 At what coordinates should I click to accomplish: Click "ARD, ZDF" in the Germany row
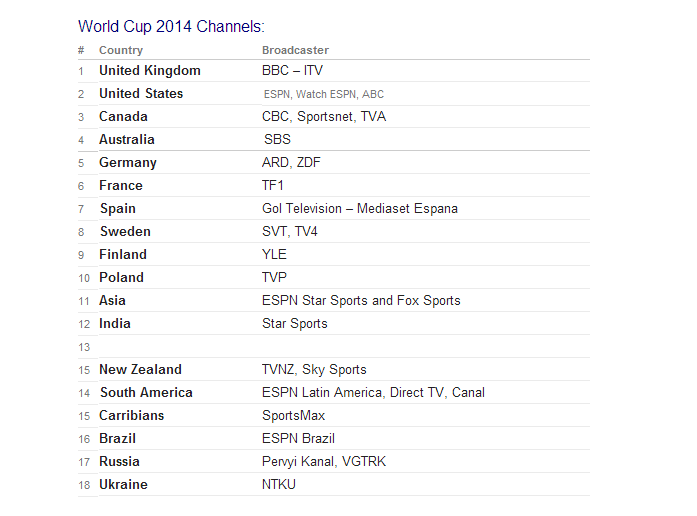291,163
